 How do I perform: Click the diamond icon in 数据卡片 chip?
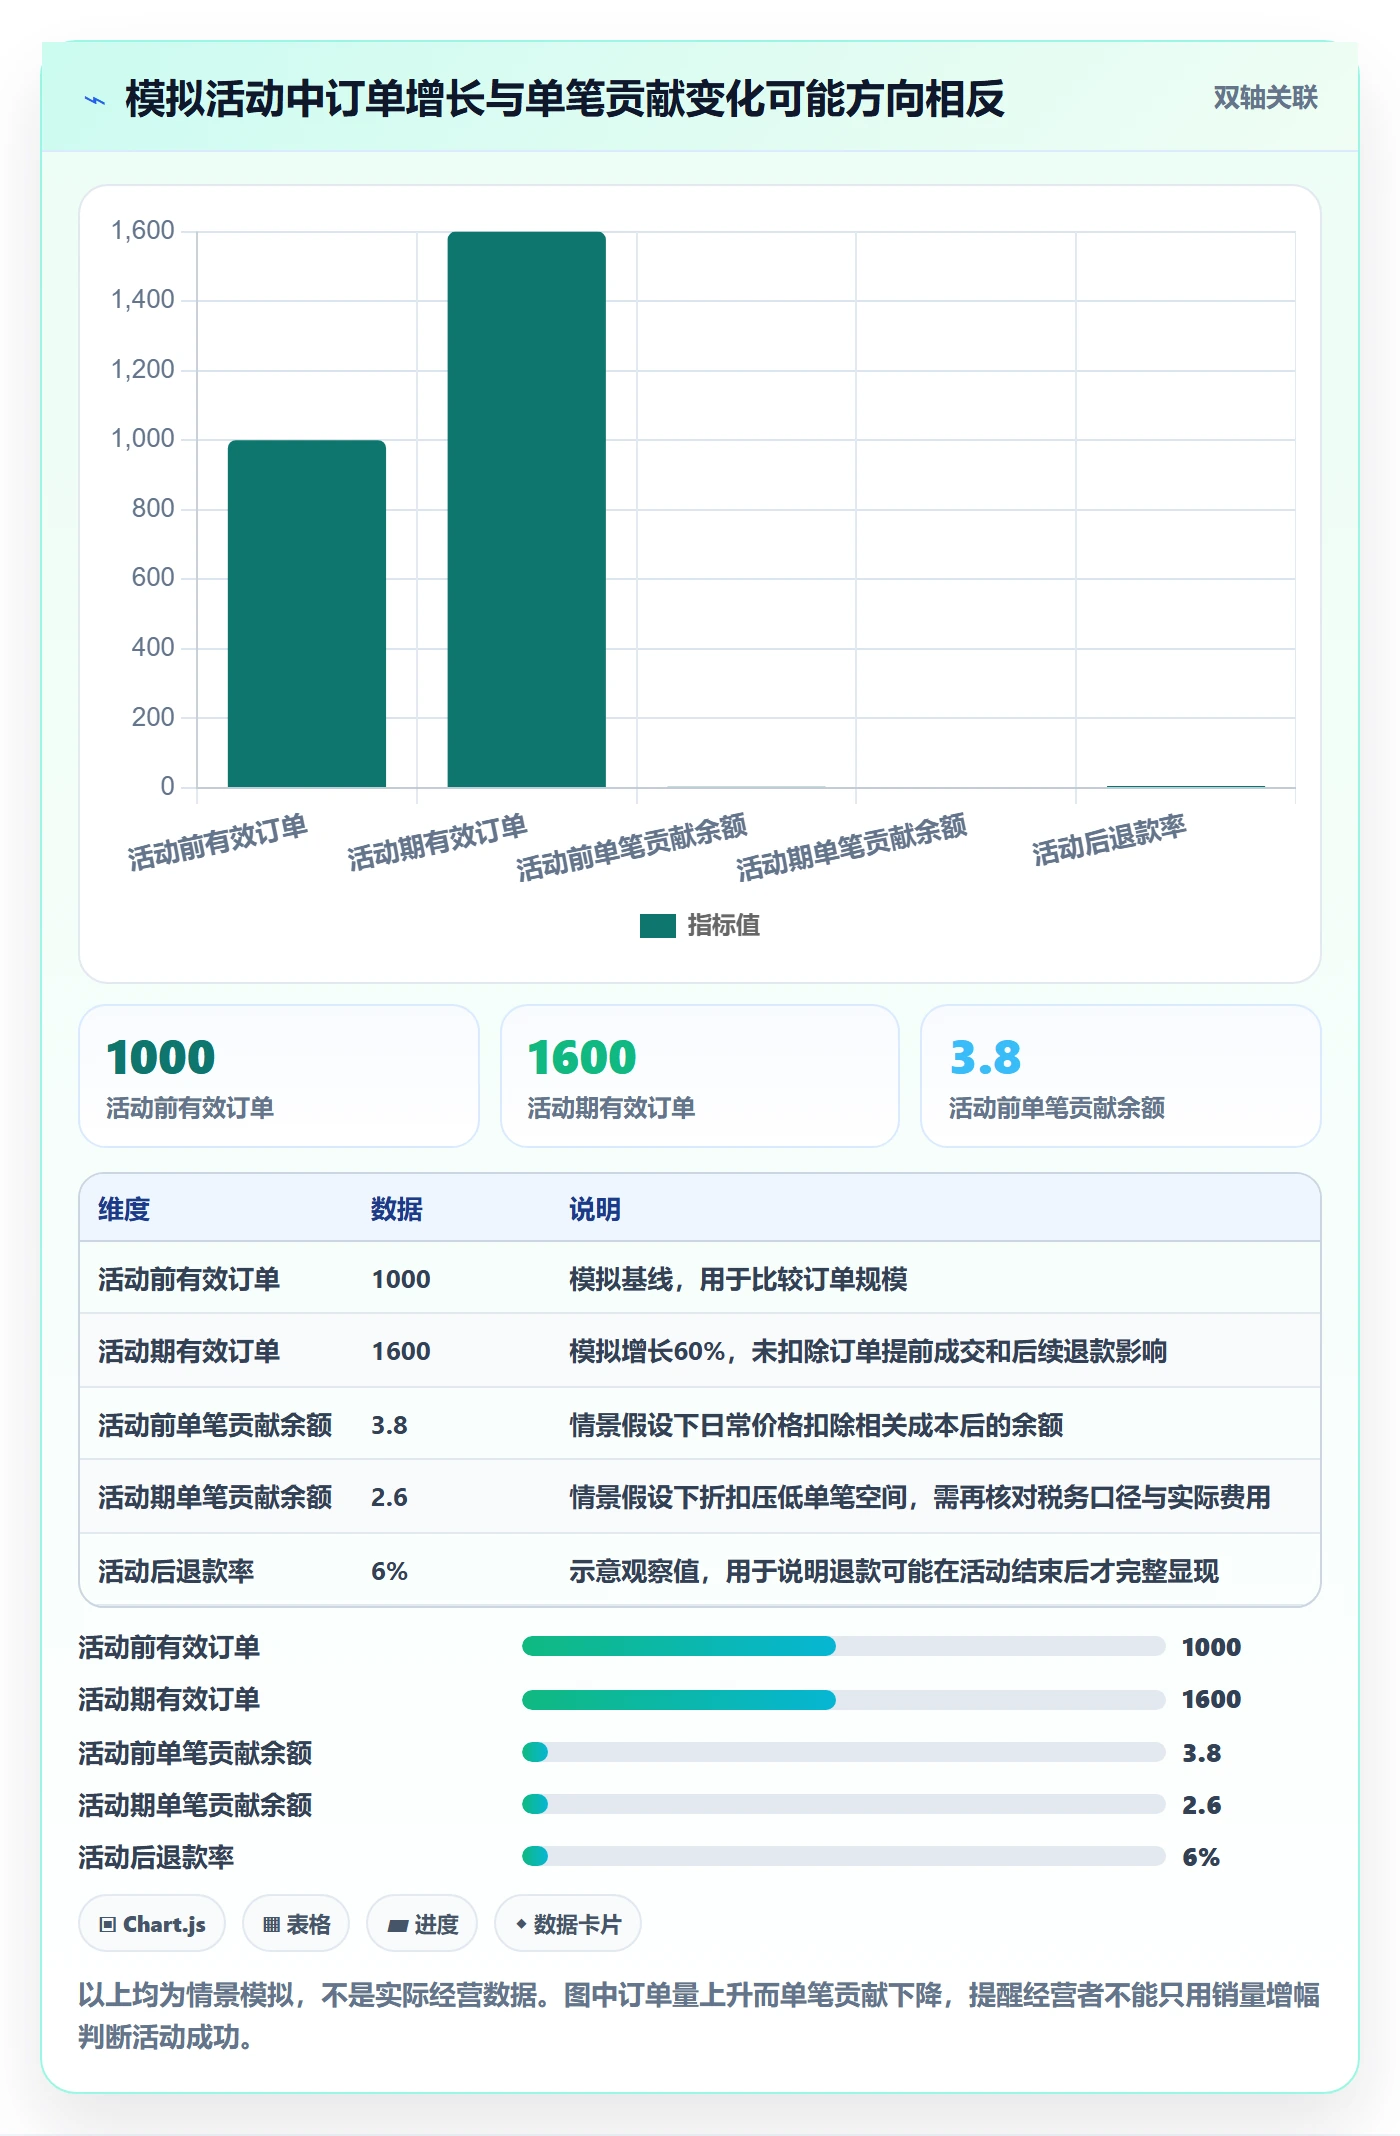521,1924
